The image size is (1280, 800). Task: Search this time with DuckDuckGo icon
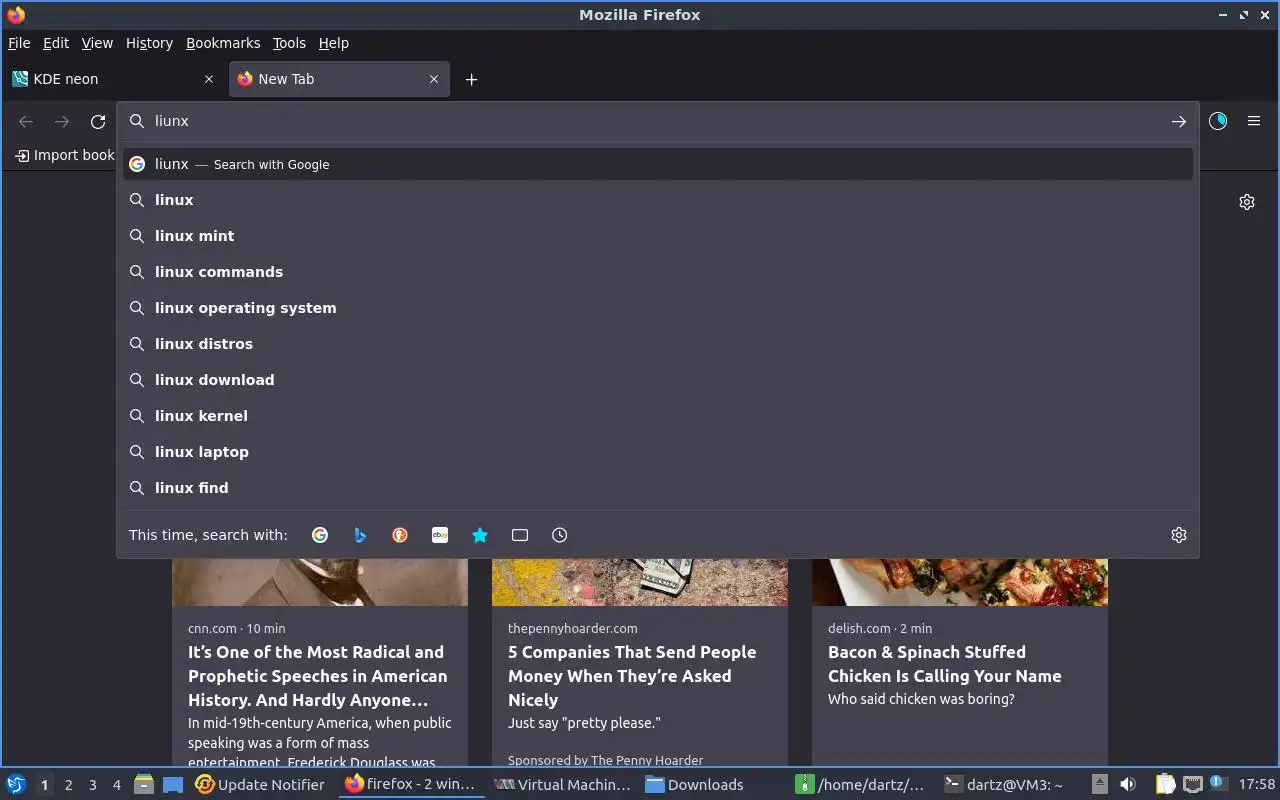click(400, 535)
